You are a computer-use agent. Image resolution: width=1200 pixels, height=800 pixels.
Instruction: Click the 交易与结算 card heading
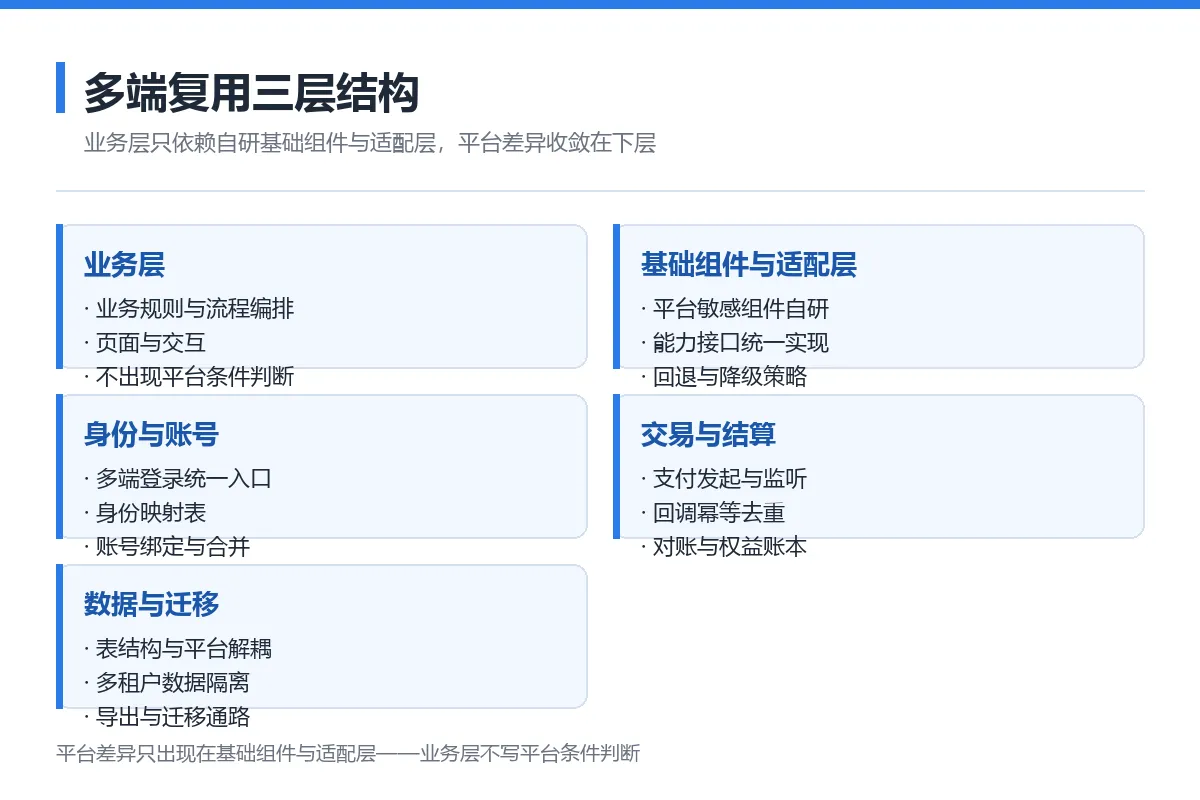pos(708,435)
